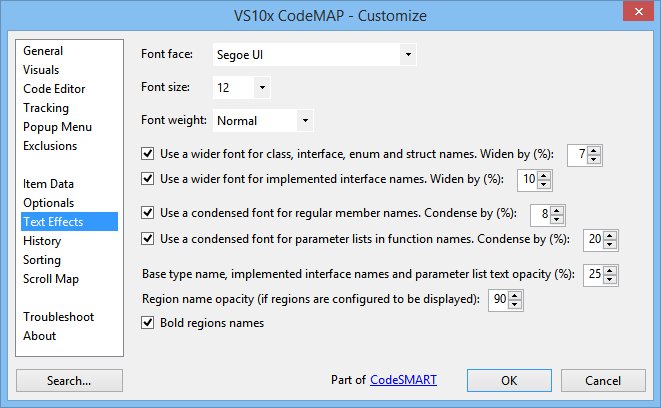
Task: Increase regular member condense percentage spinner
Action: point(557,211)
